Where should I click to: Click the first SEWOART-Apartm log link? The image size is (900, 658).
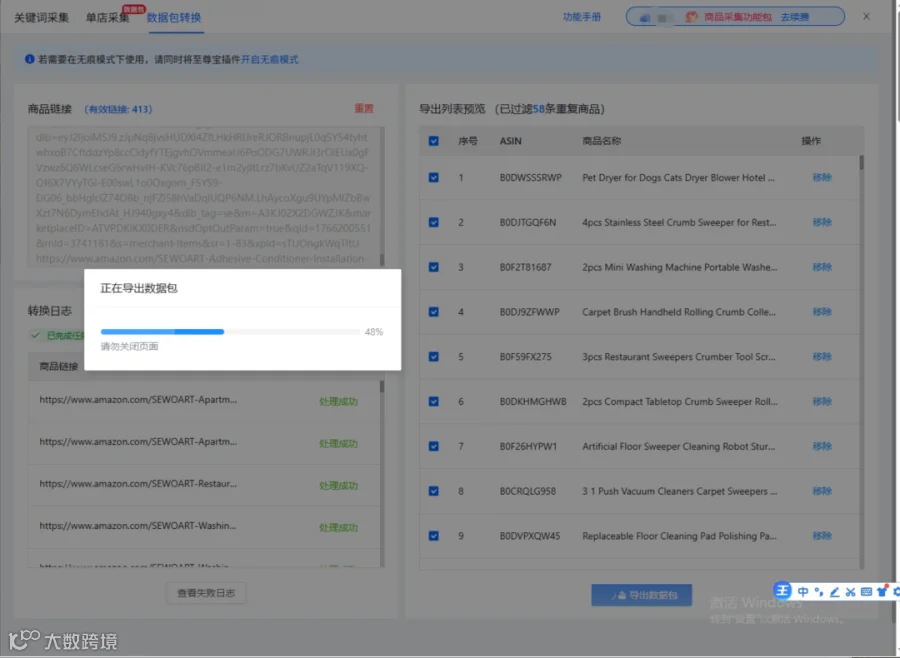(138, 400)
